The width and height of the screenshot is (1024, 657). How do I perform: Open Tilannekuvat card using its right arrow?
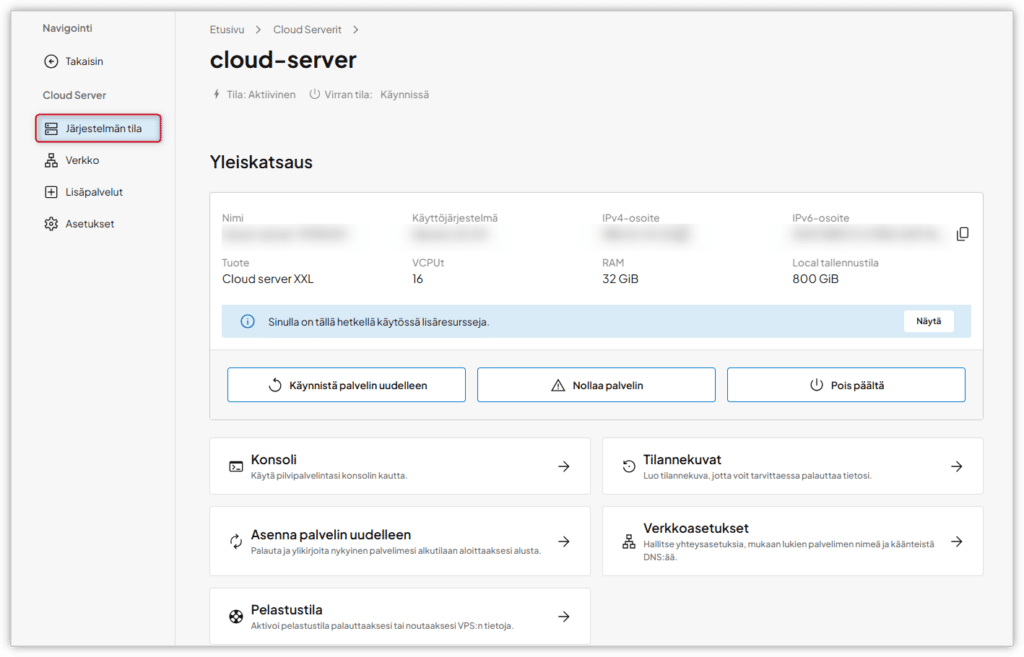click(x=956, y=466)
